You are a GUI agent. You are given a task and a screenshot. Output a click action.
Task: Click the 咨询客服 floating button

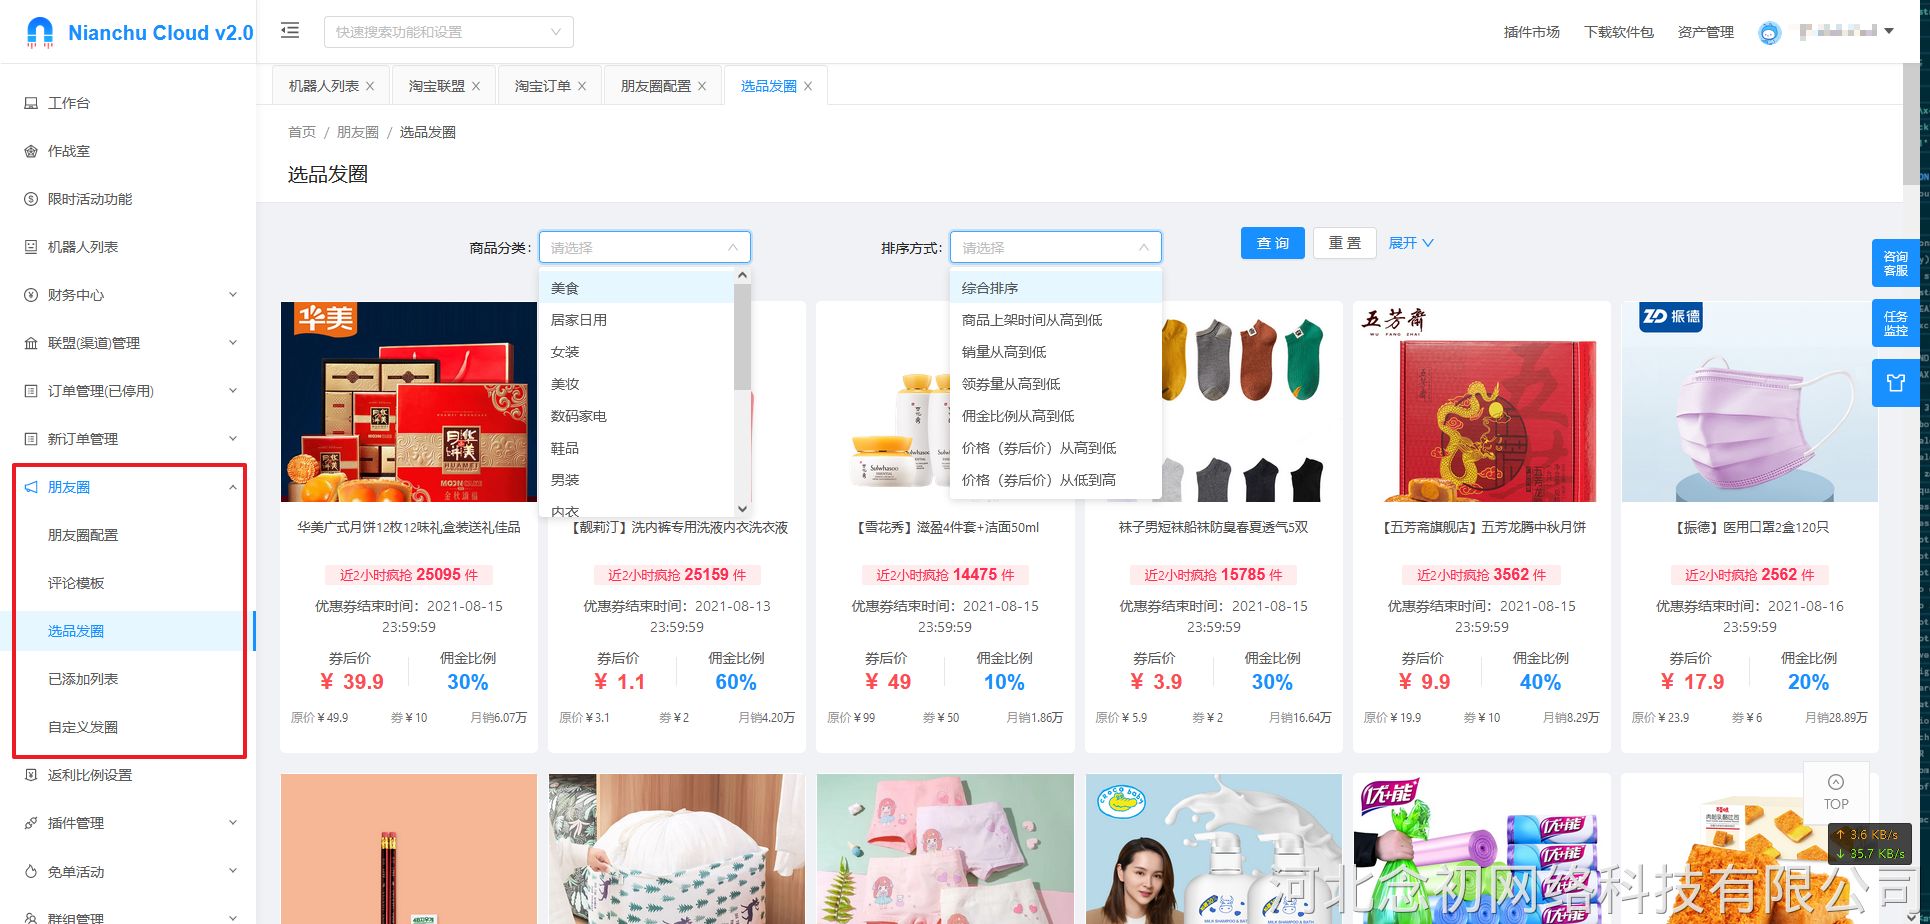(x=1895, y=264)
